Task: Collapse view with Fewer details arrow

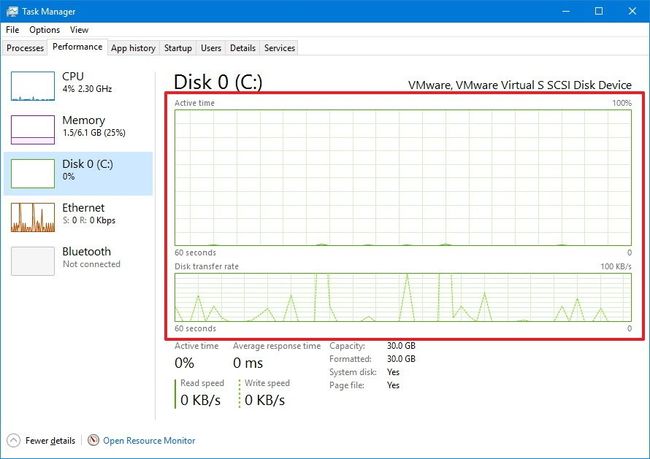Action: [13, 440]
